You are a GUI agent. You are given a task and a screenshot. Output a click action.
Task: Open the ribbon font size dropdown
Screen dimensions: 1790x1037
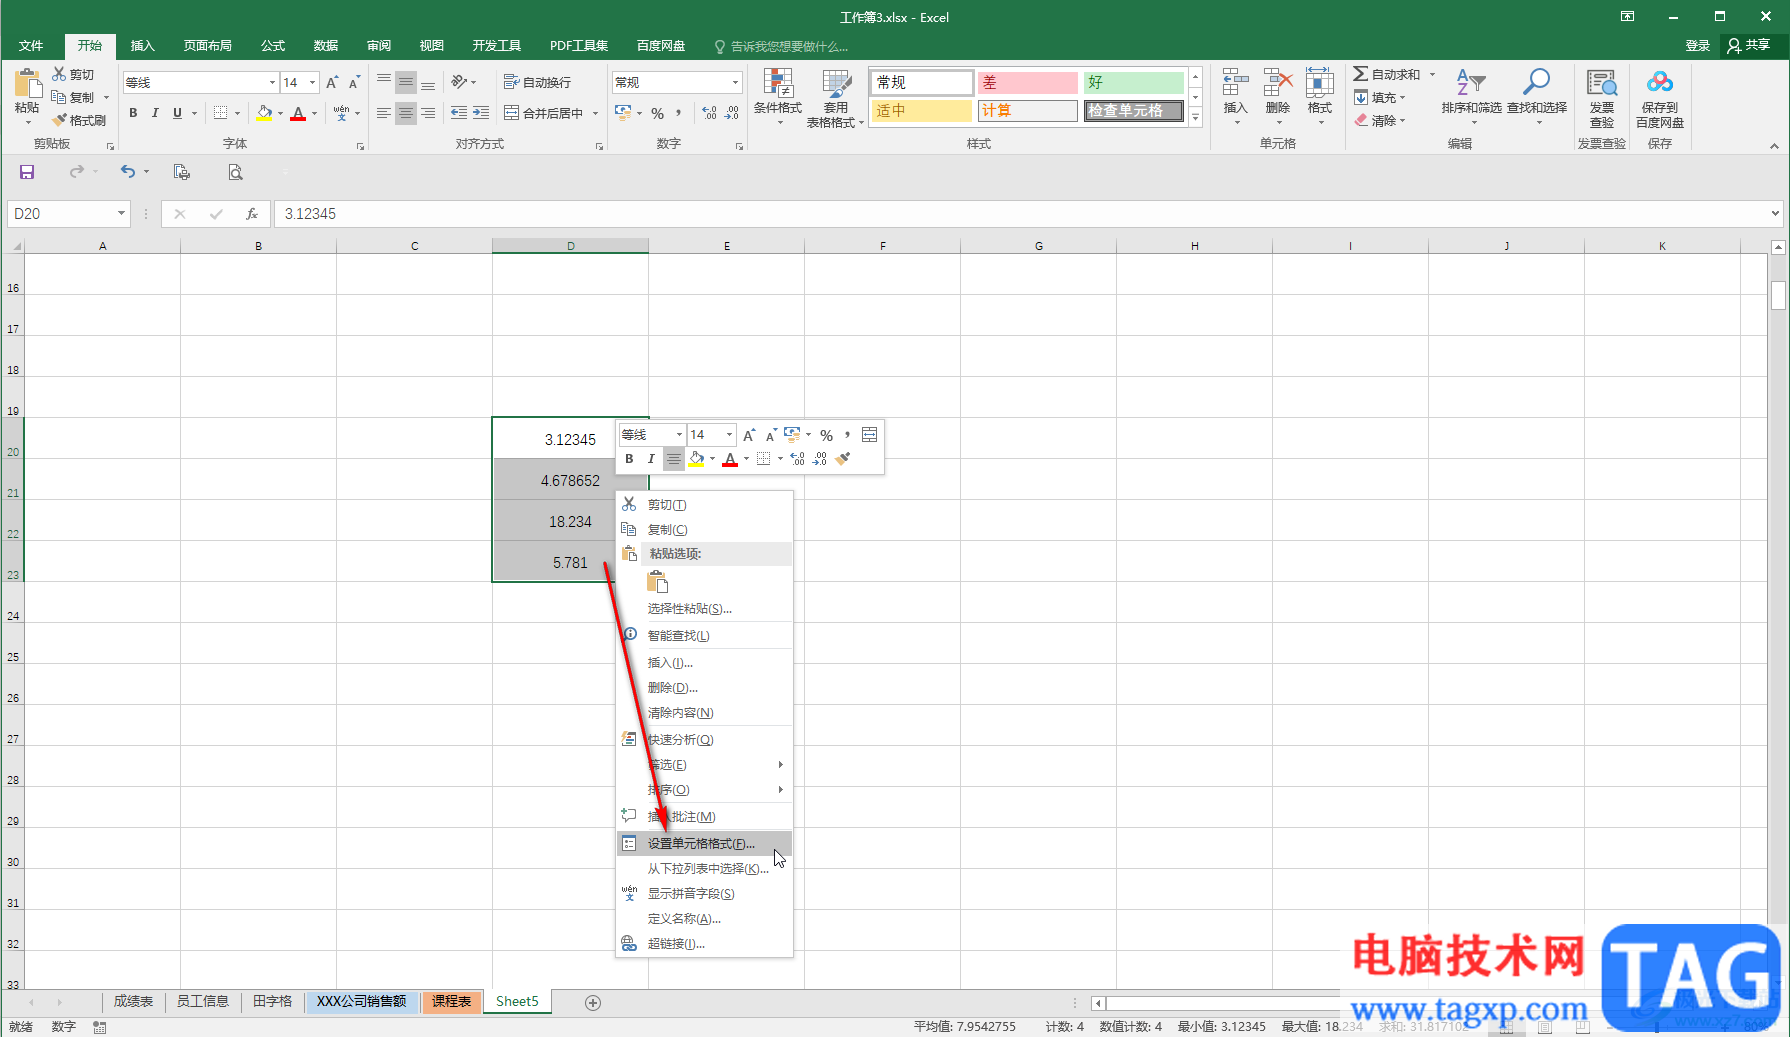[x=313, y=82]
